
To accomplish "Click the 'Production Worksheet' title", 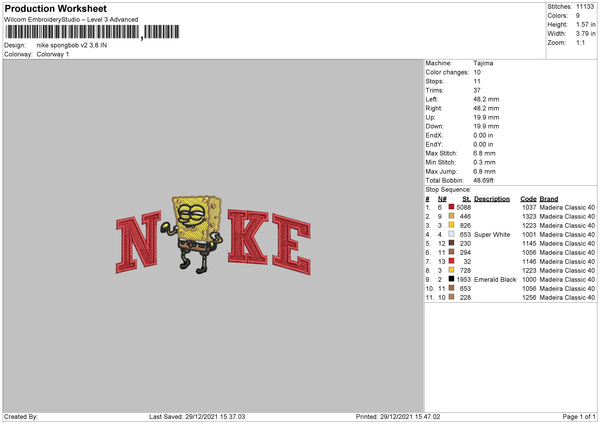I will (x=56, y=8).
